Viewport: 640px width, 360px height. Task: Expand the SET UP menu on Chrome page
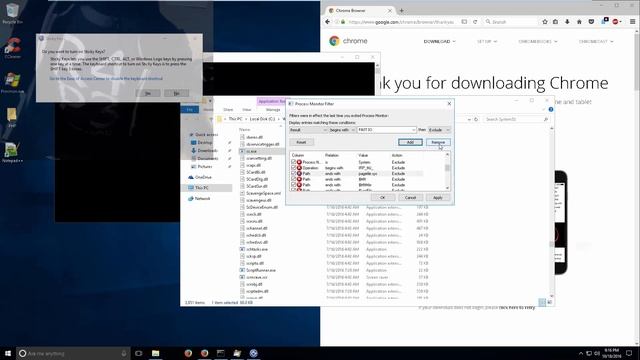pos(487,42)
